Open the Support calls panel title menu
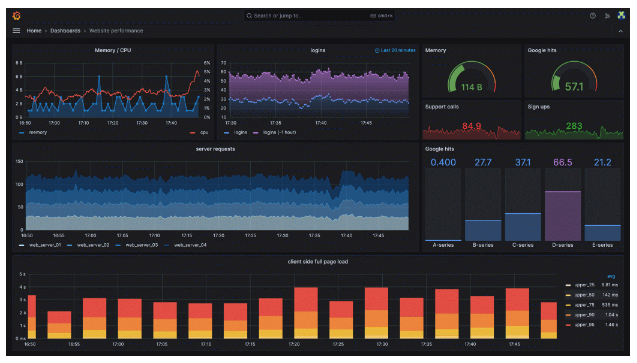637x363 pixels. [x=442, y=107]
